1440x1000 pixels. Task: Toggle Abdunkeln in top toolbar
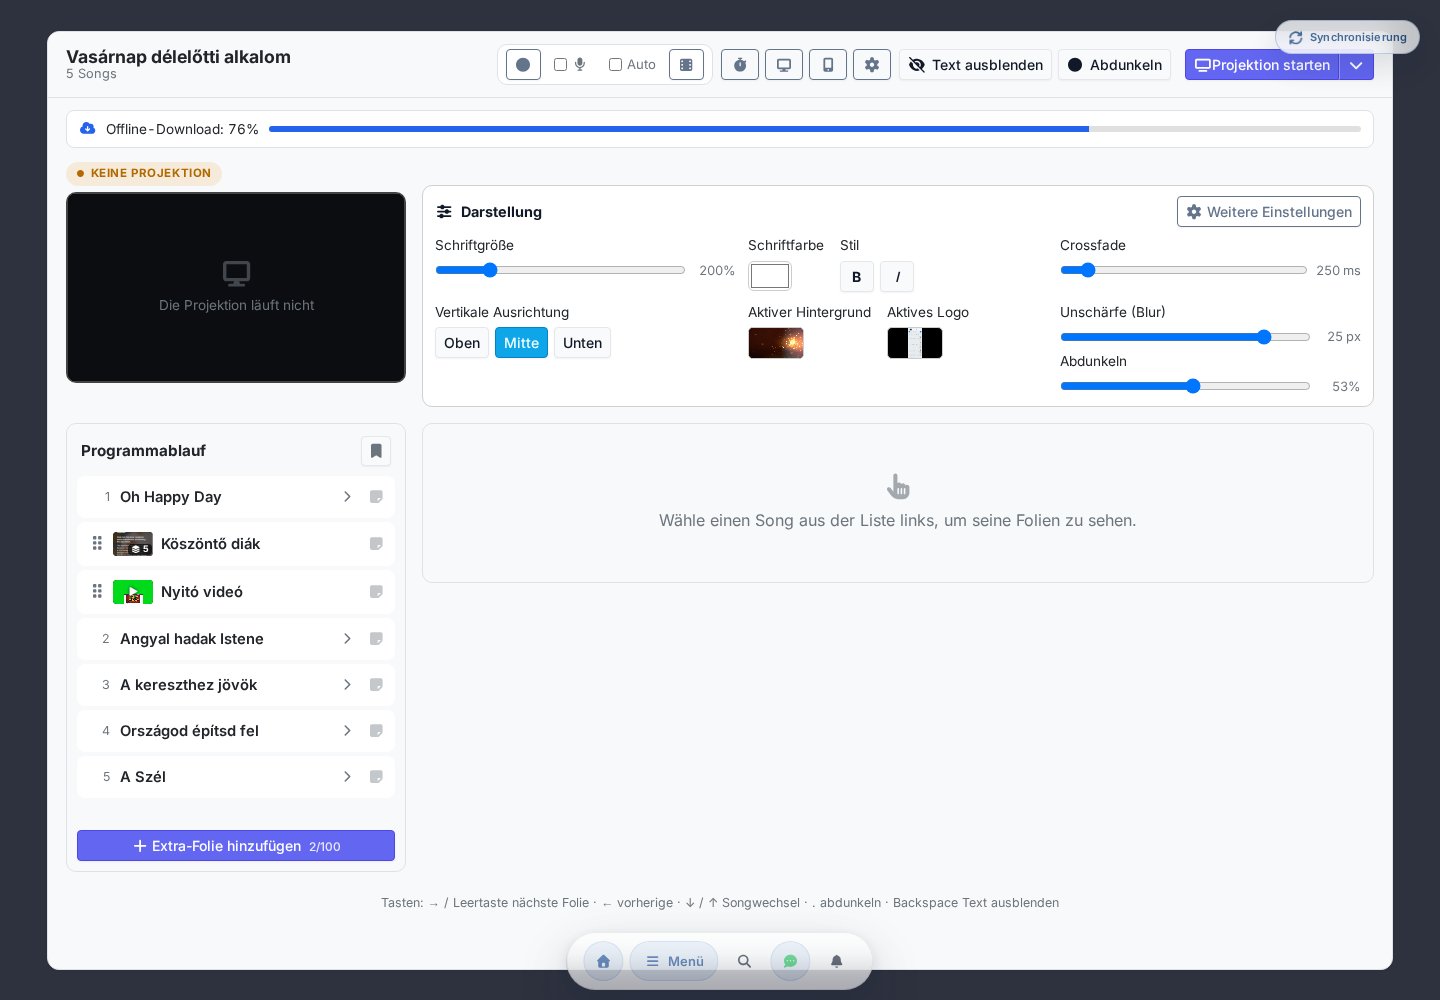pyautogui.click(x=1114, y=65)
